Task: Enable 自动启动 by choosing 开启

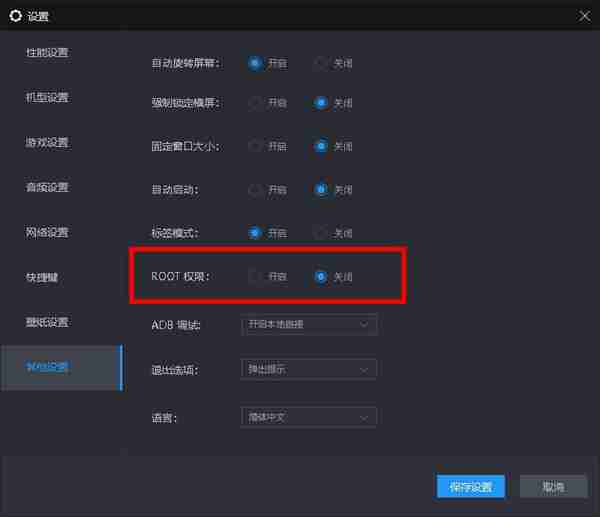Action: pyautogui.click(x=256, y=189)
